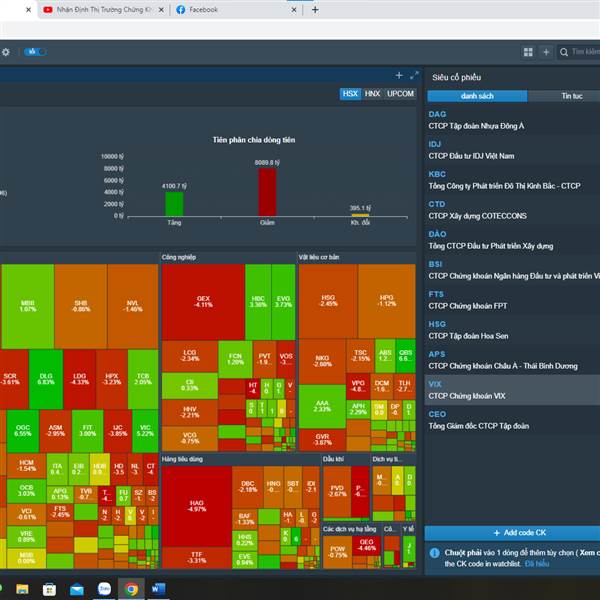Select HSG in the watchlist
Screen dimensions: 600x600
512,330
